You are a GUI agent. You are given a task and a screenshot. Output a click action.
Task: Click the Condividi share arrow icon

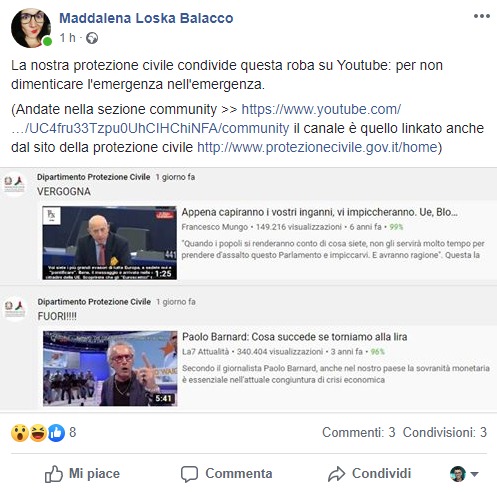pos(336,474)
